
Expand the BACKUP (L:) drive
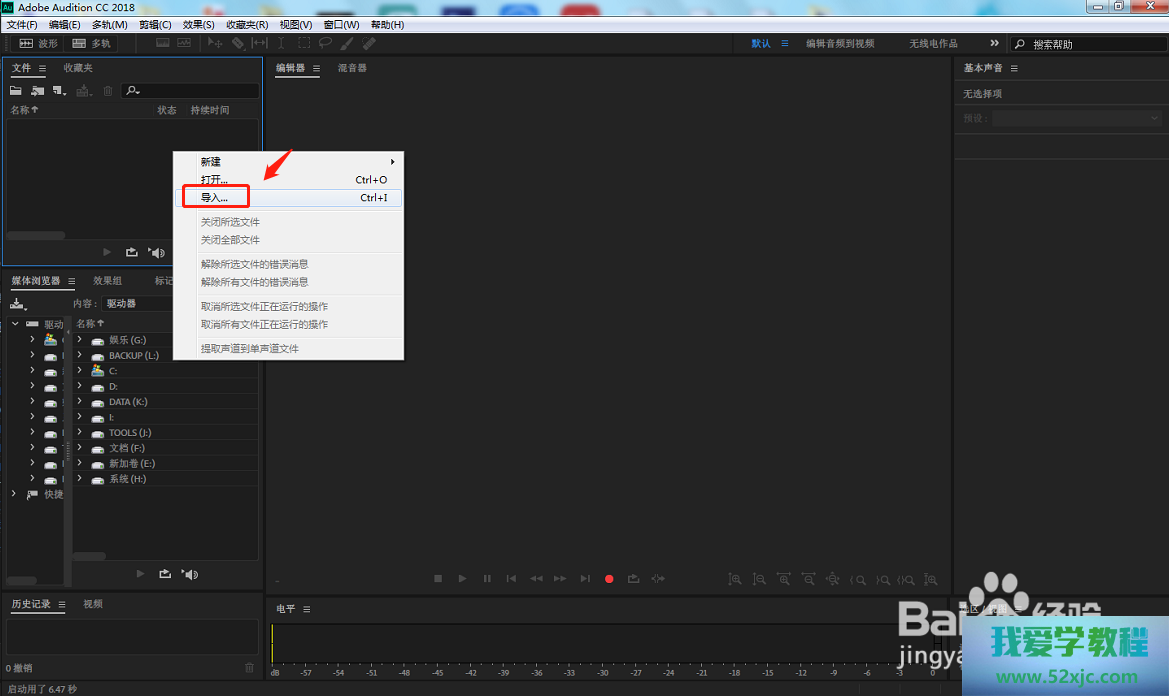[80, 355]
